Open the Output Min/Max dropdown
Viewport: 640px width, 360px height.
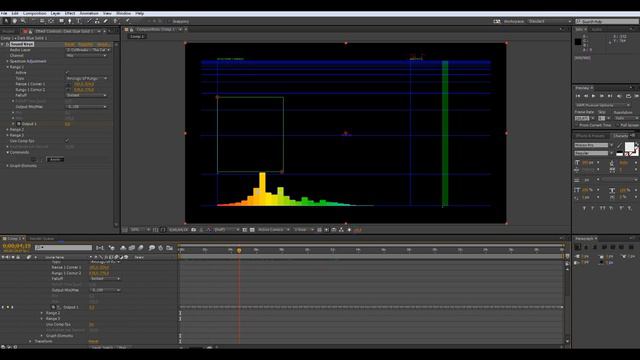click(x=87, y=107)
